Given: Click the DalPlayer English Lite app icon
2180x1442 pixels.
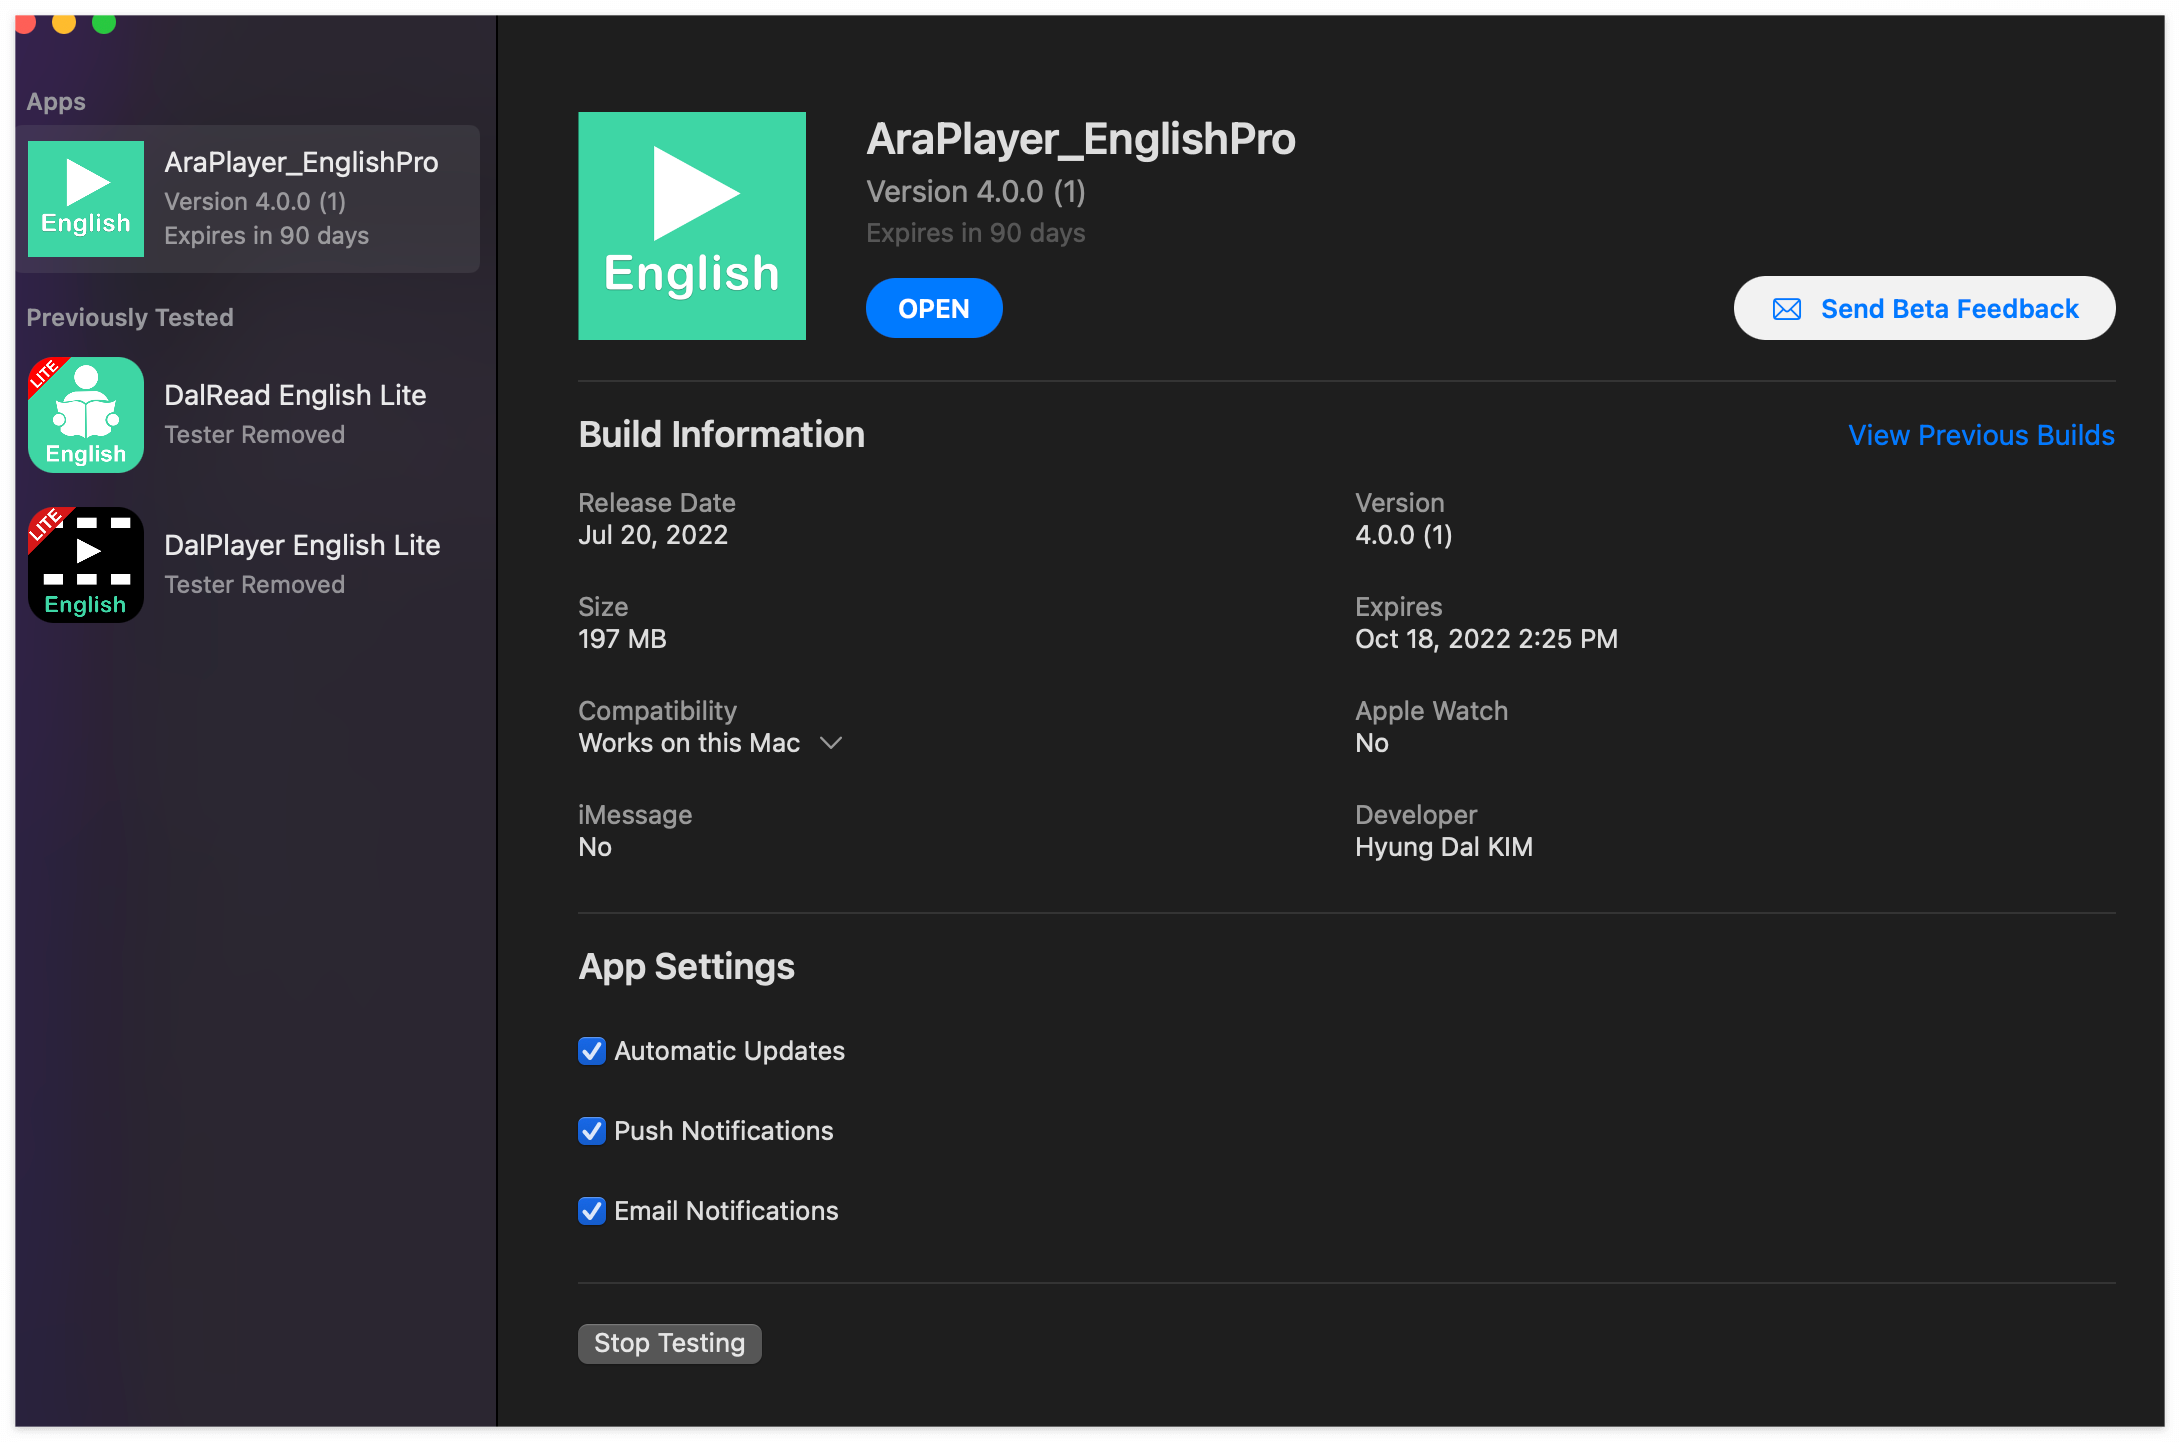Looking at the screenshot, I should click(x=86, y=565).
